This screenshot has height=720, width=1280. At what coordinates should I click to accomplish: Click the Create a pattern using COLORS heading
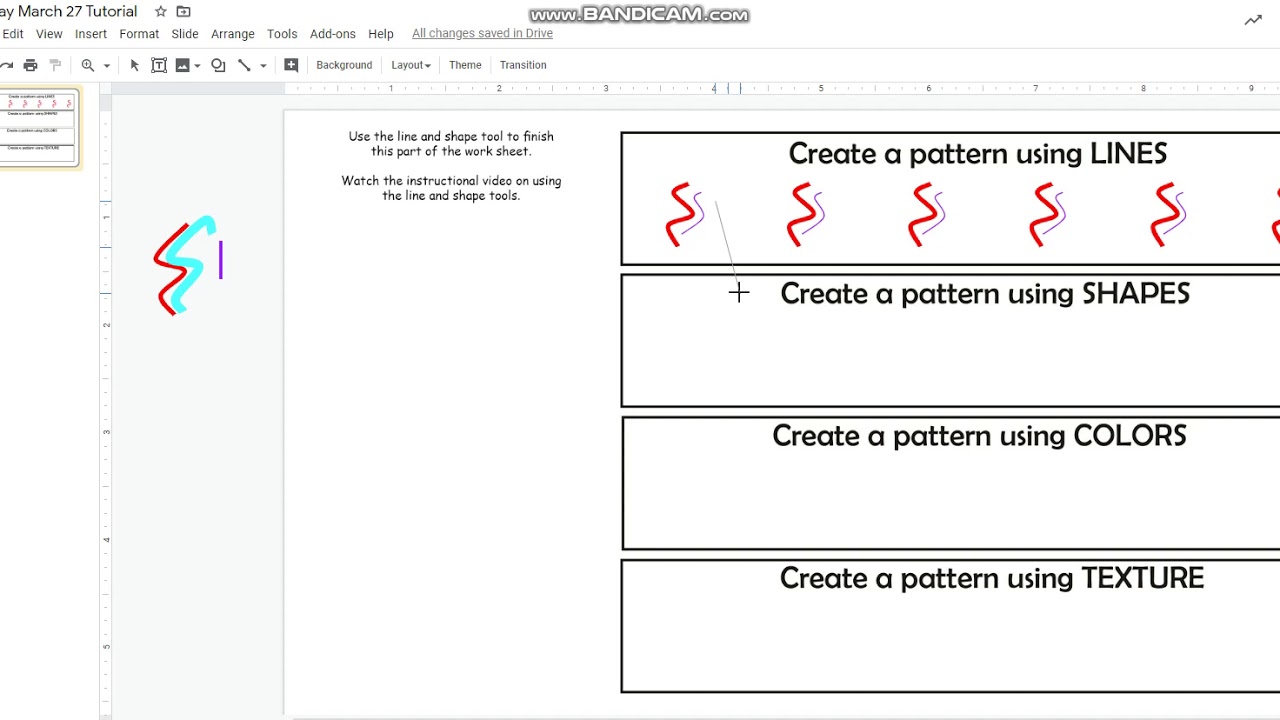coord(979,435)
